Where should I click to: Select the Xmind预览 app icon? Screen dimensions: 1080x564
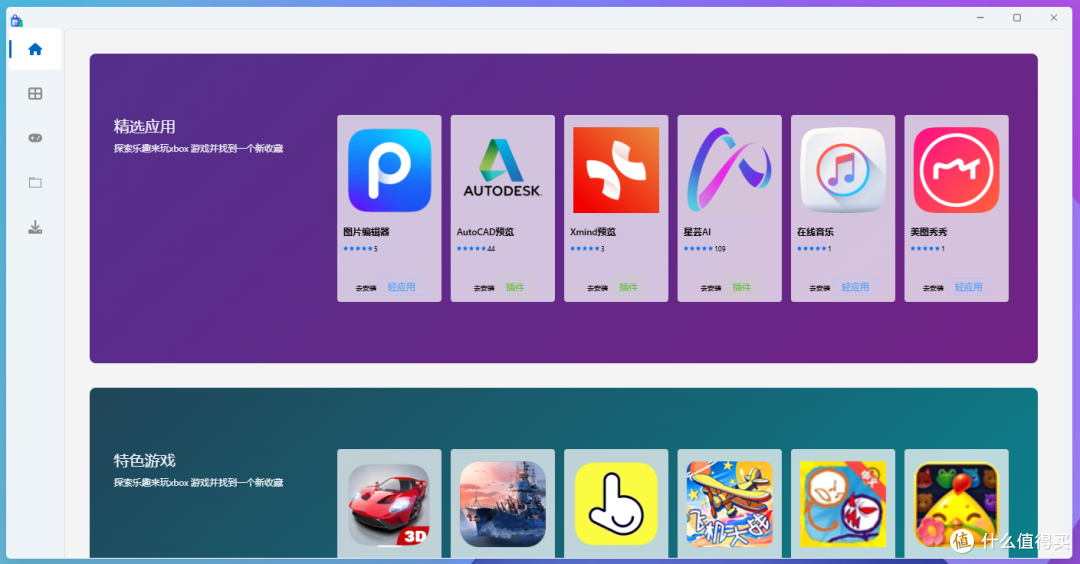616,170
